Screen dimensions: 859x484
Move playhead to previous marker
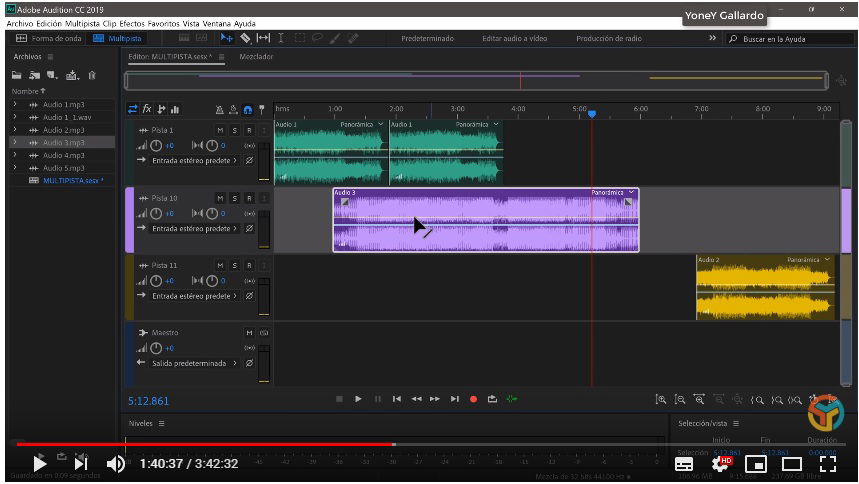pyautogui.click(x=397, y=399)
